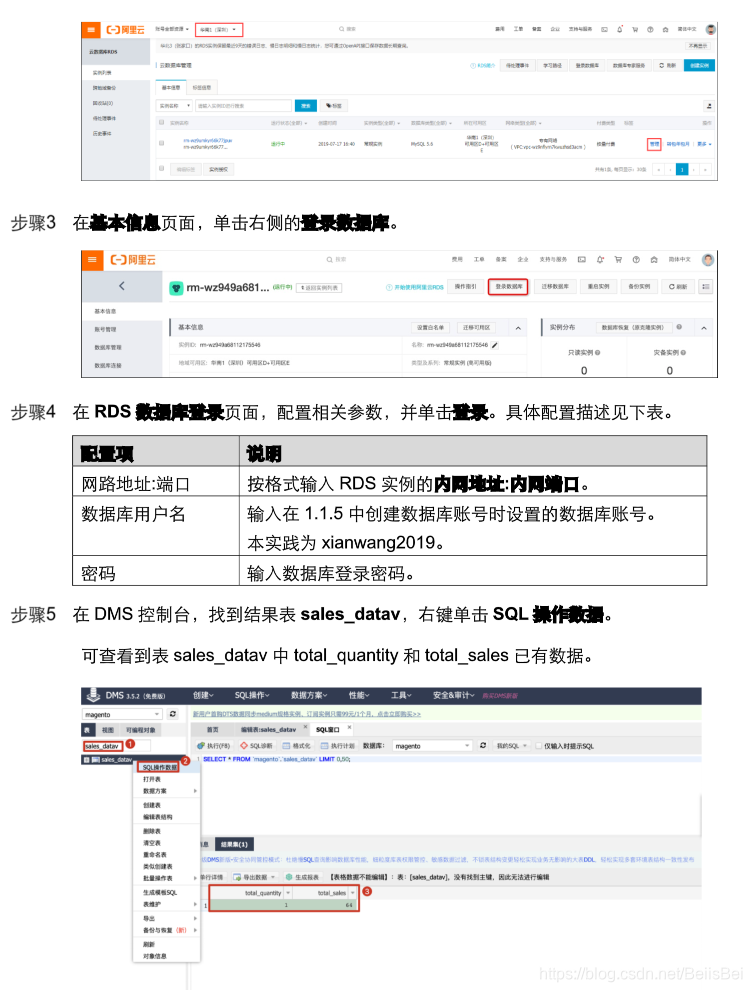Open the download icon at the right of the RDS search row

point(709,106)
